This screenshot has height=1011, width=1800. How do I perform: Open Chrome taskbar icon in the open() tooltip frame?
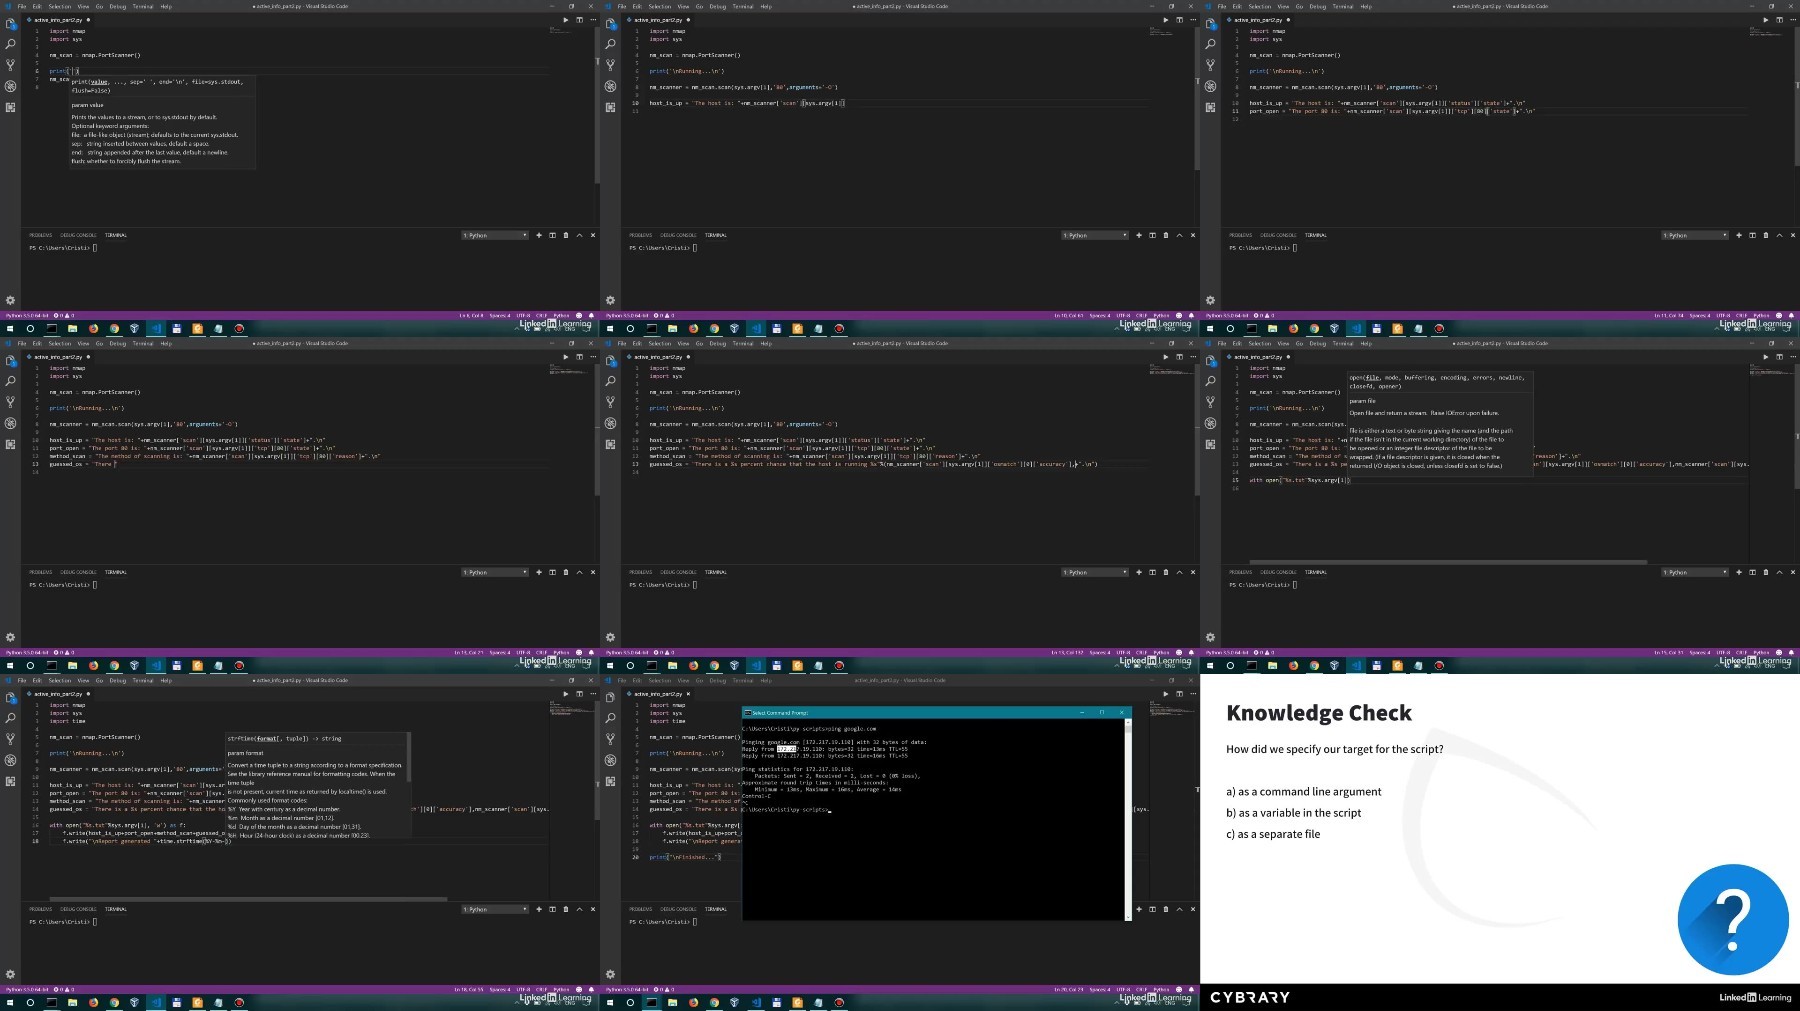1314,665
